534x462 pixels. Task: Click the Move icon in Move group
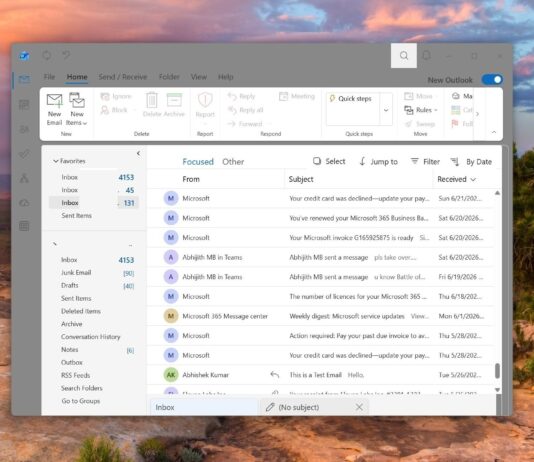coord(408,96)
